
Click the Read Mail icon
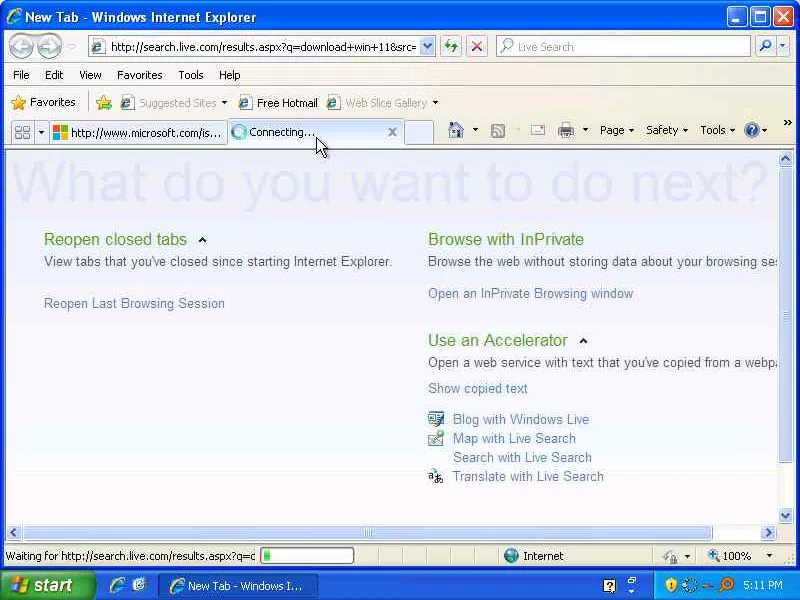[538, 130]
